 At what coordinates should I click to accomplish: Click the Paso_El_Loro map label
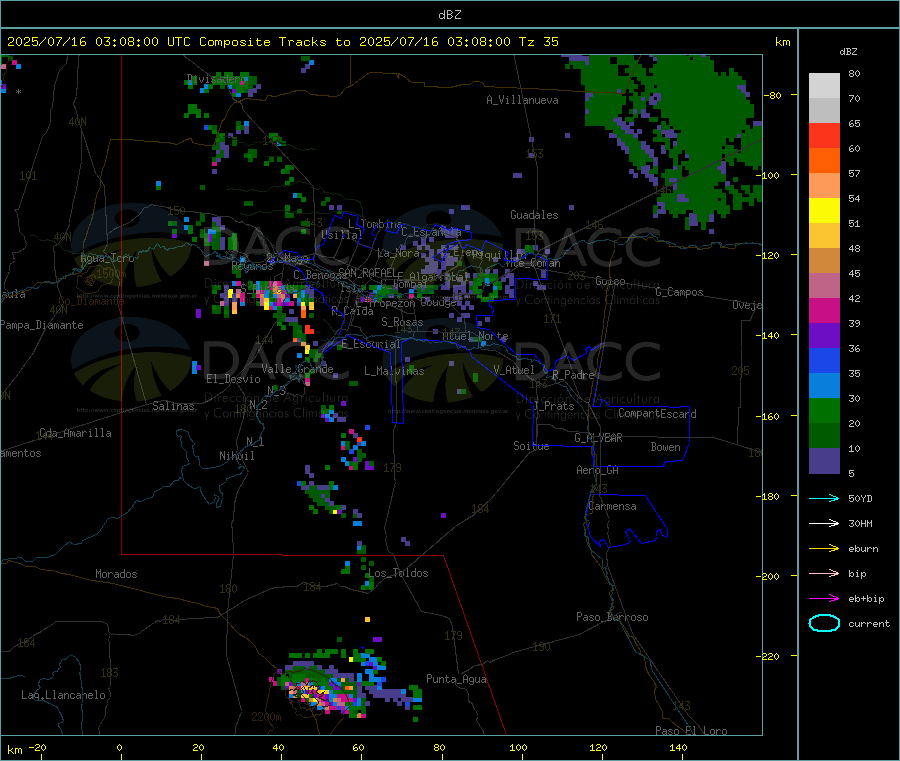click(691, 731)
